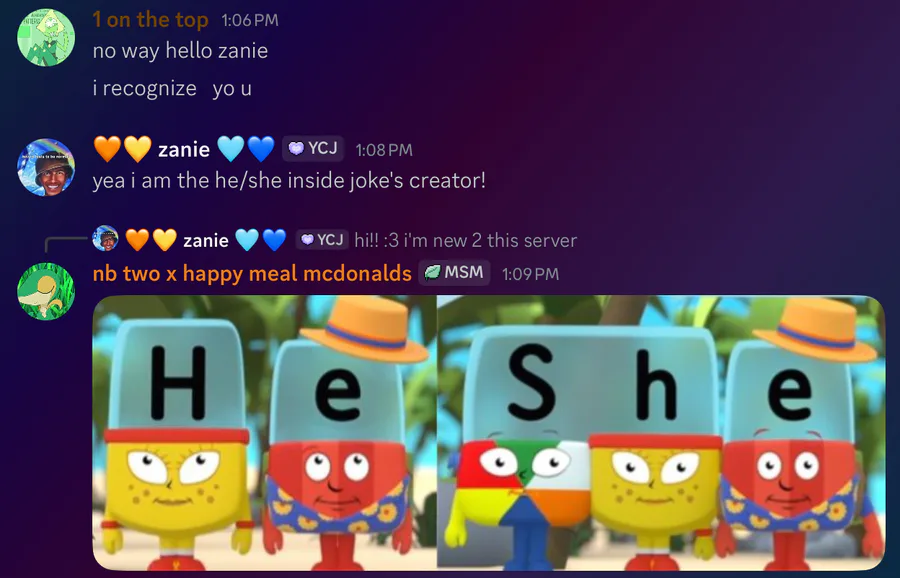Screen dimensions: 900x578
Task: Select YCJ tag in the reply preview
Action: coord(322,239)
